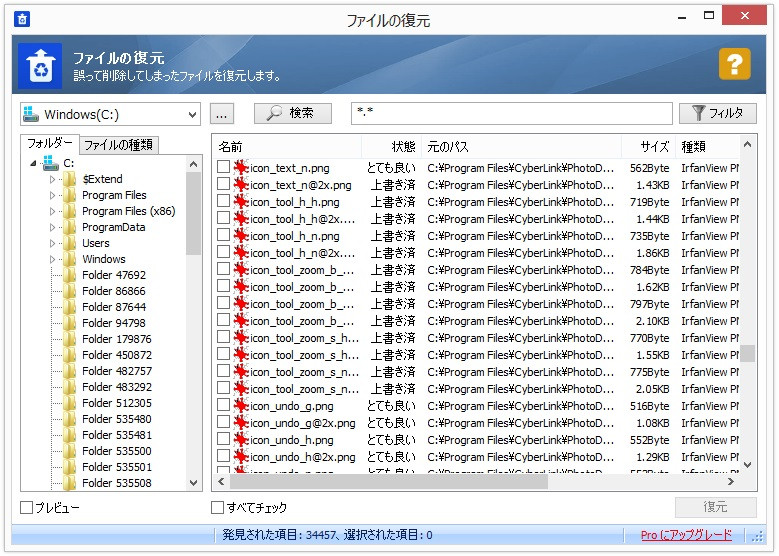
Task: Expand the Users folder tree node
Action: click(x=53, y=243)
